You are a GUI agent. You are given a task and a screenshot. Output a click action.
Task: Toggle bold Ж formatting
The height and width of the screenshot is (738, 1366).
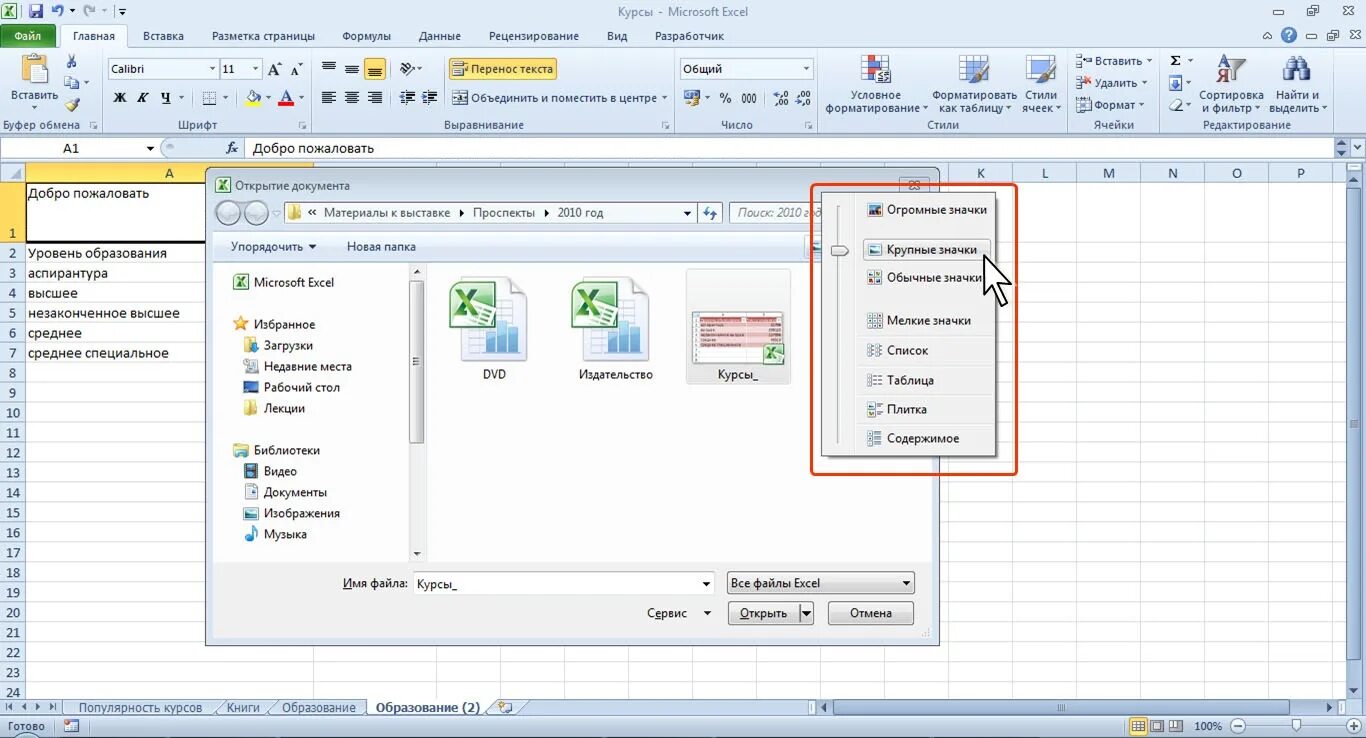120,98
